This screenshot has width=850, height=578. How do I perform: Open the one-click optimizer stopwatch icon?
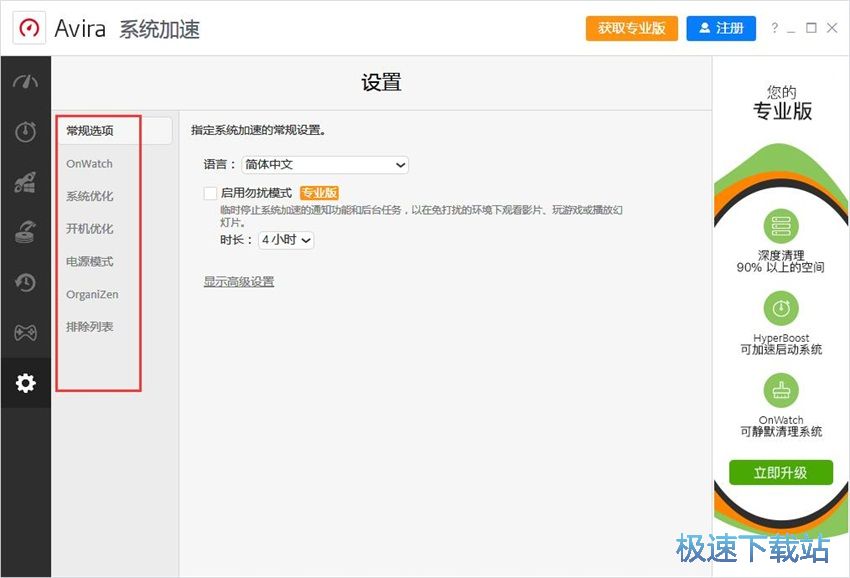(x=25, y=131)
